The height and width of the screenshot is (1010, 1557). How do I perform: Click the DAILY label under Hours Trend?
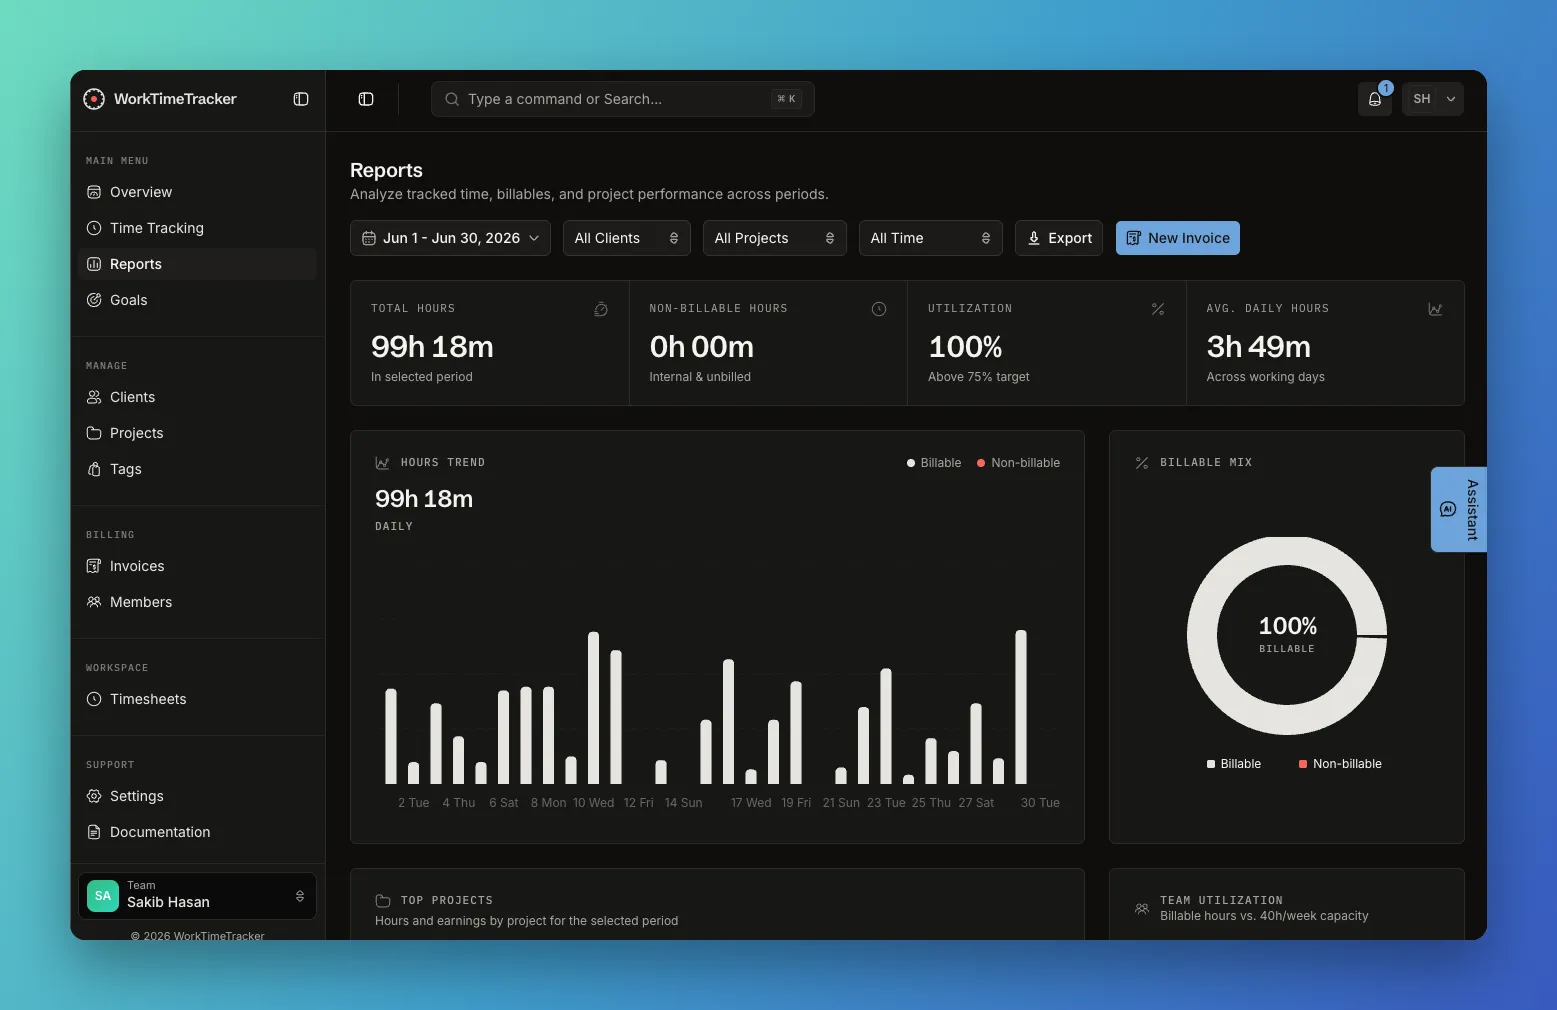[x=394, y=526]
